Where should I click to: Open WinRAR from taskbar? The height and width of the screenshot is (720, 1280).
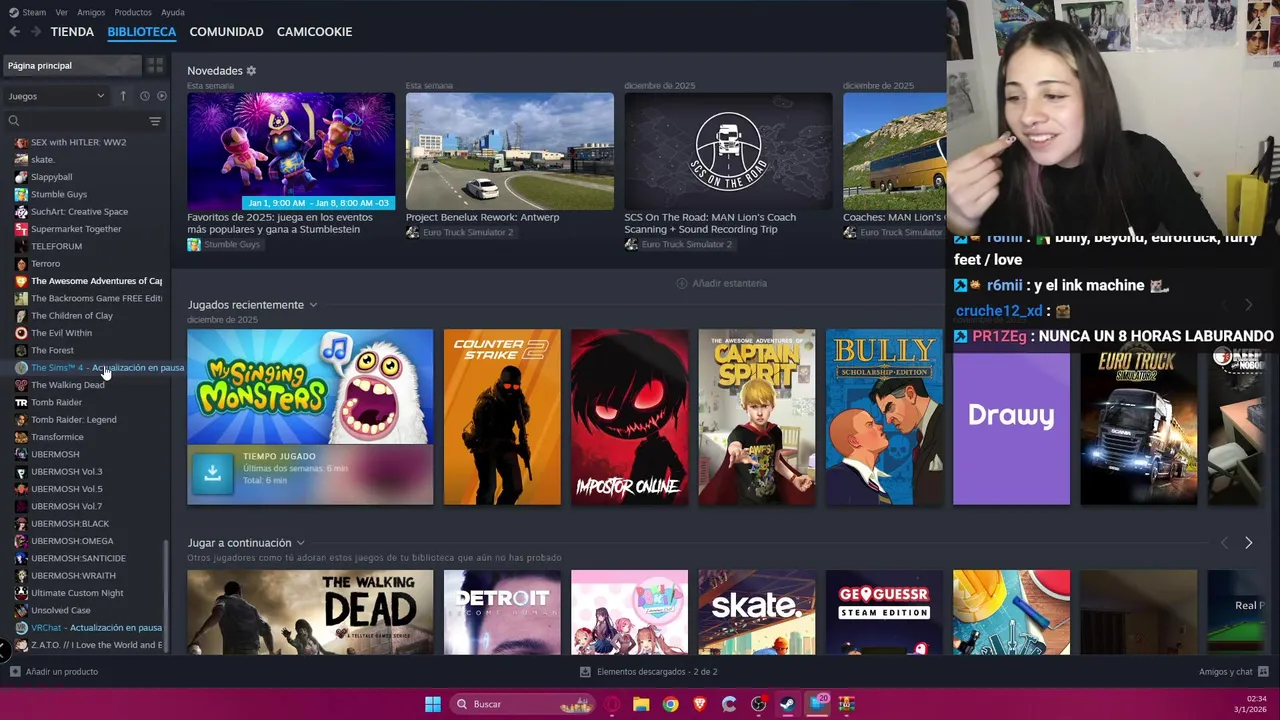pyautogui.click(x=846, y=704)
